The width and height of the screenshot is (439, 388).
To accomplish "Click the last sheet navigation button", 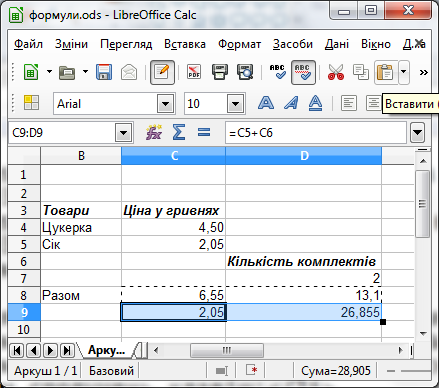I will (67, 350).
